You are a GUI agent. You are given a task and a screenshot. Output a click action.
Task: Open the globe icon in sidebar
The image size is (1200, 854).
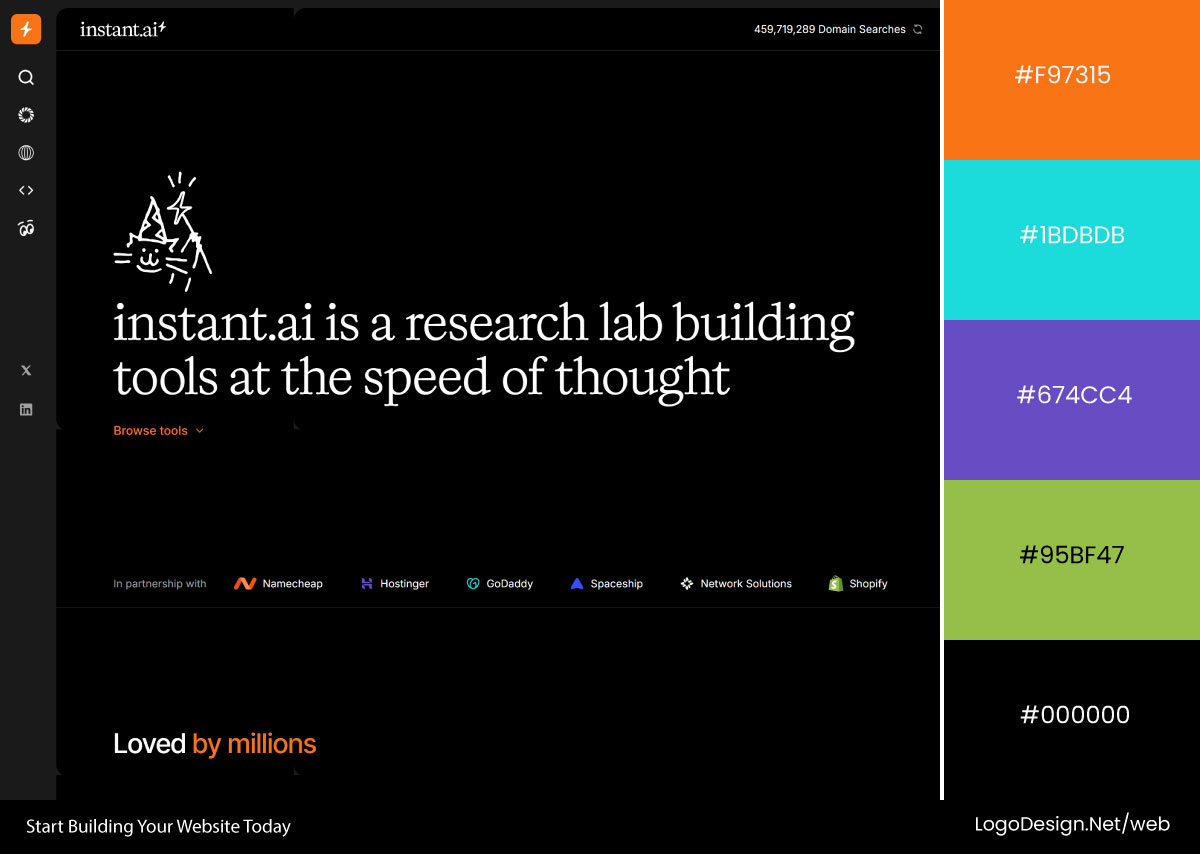coord(26,153)
